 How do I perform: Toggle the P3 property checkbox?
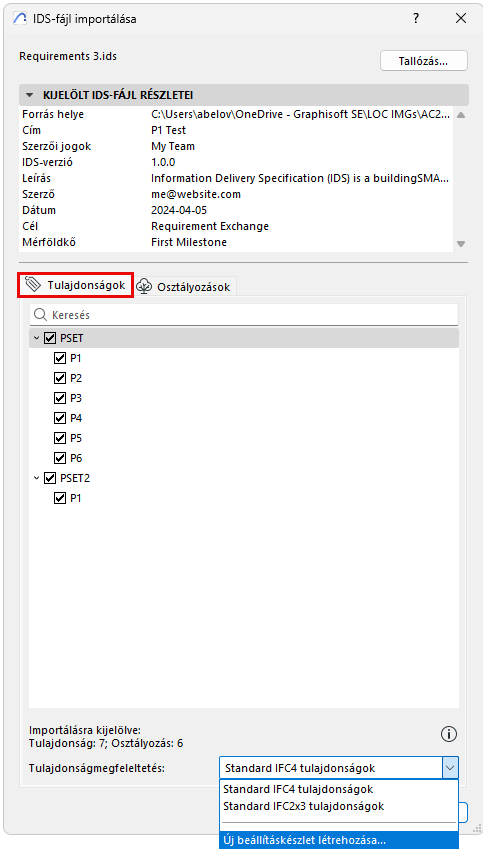tap(60, 398)
